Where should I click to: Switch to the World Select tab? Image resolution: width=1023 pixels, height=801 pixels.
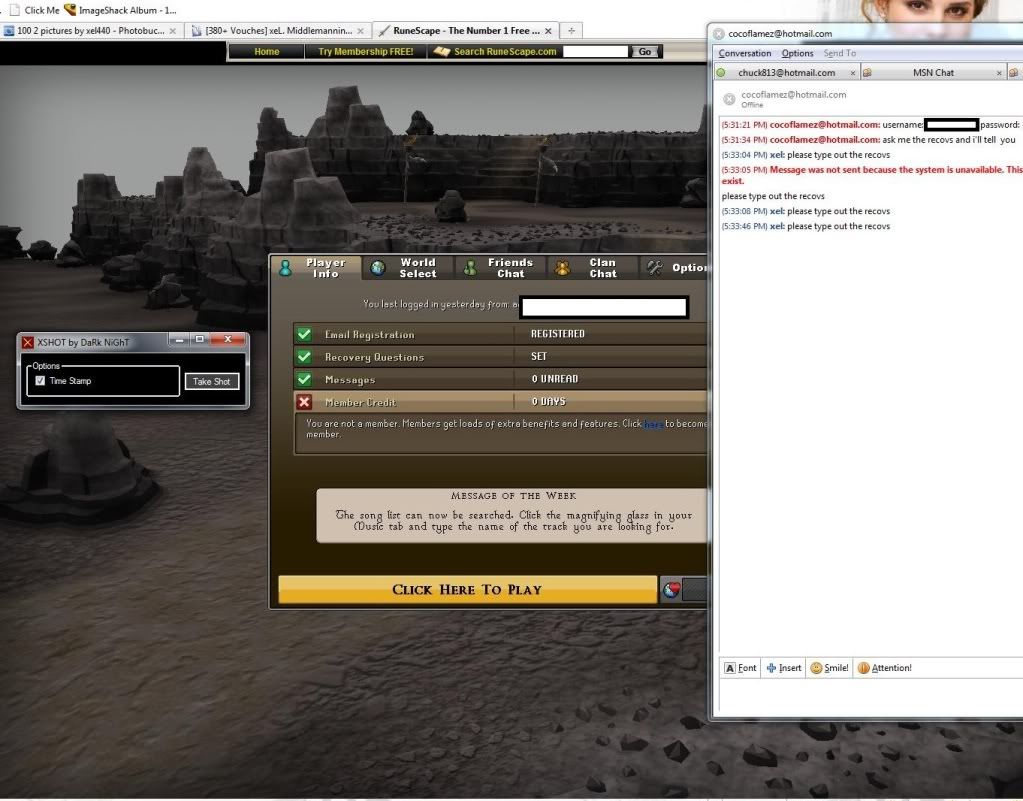click(408, 268)
